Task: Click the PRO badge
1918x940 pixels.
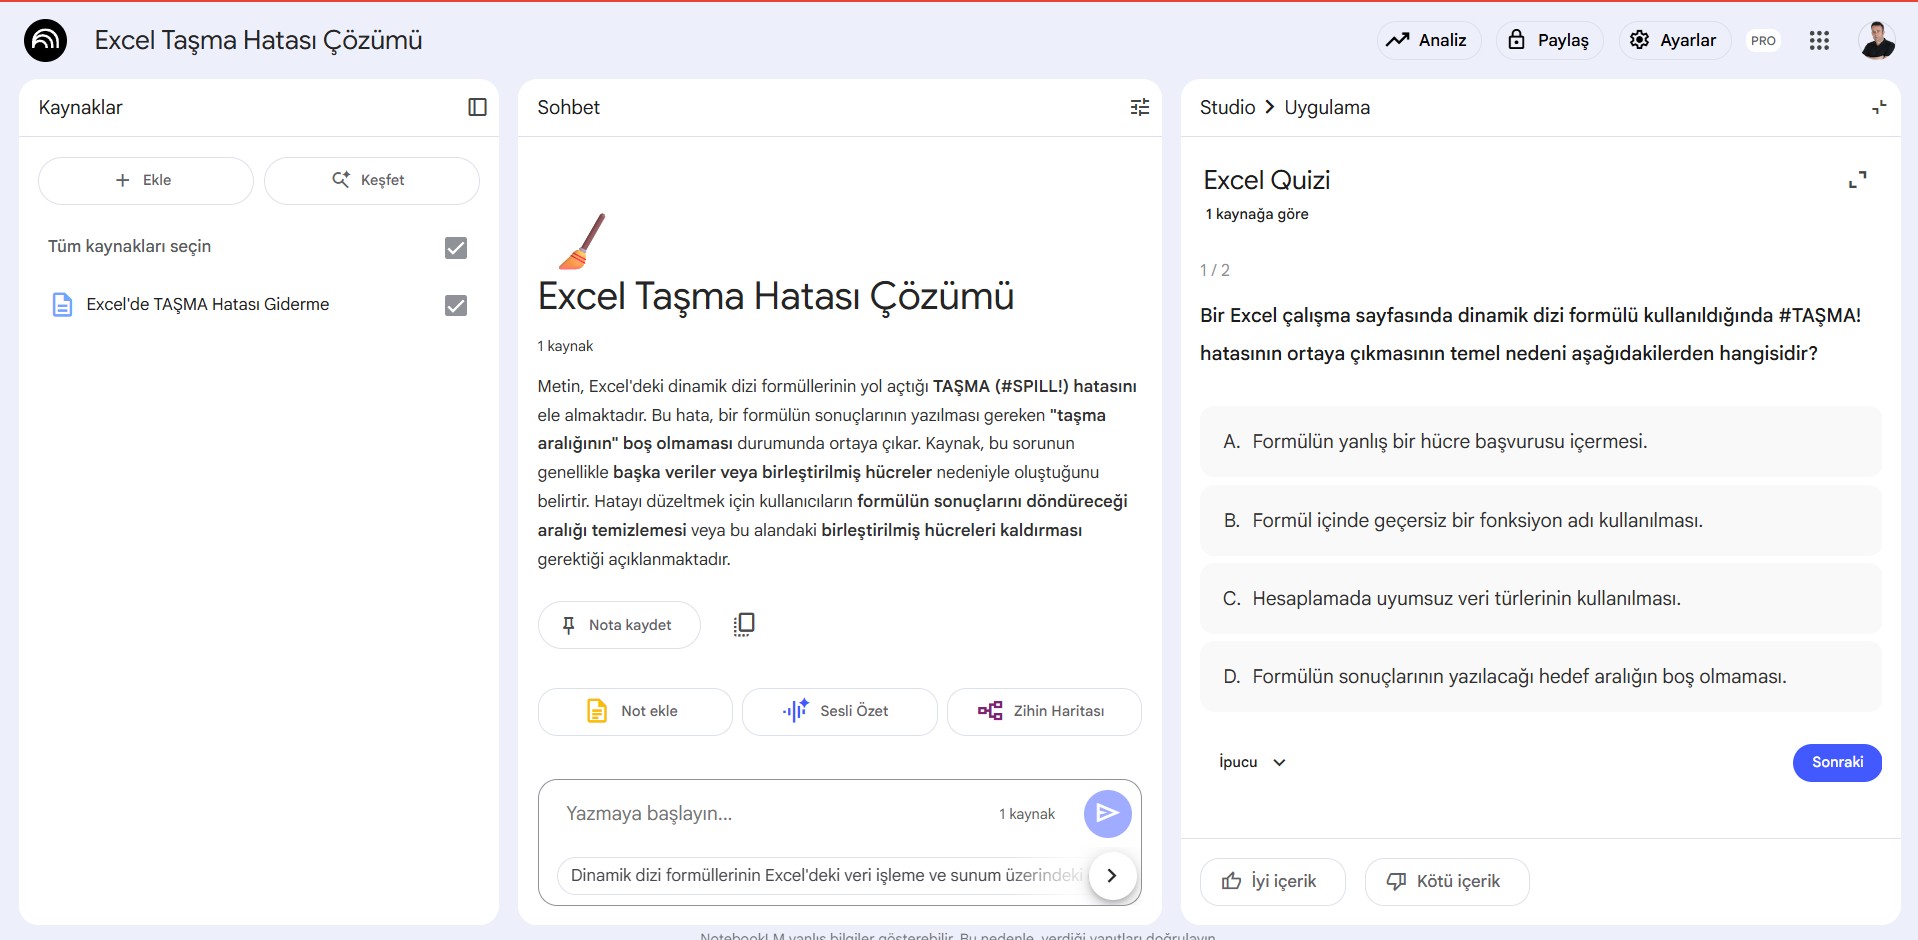Action: [x=1763, y=41]
